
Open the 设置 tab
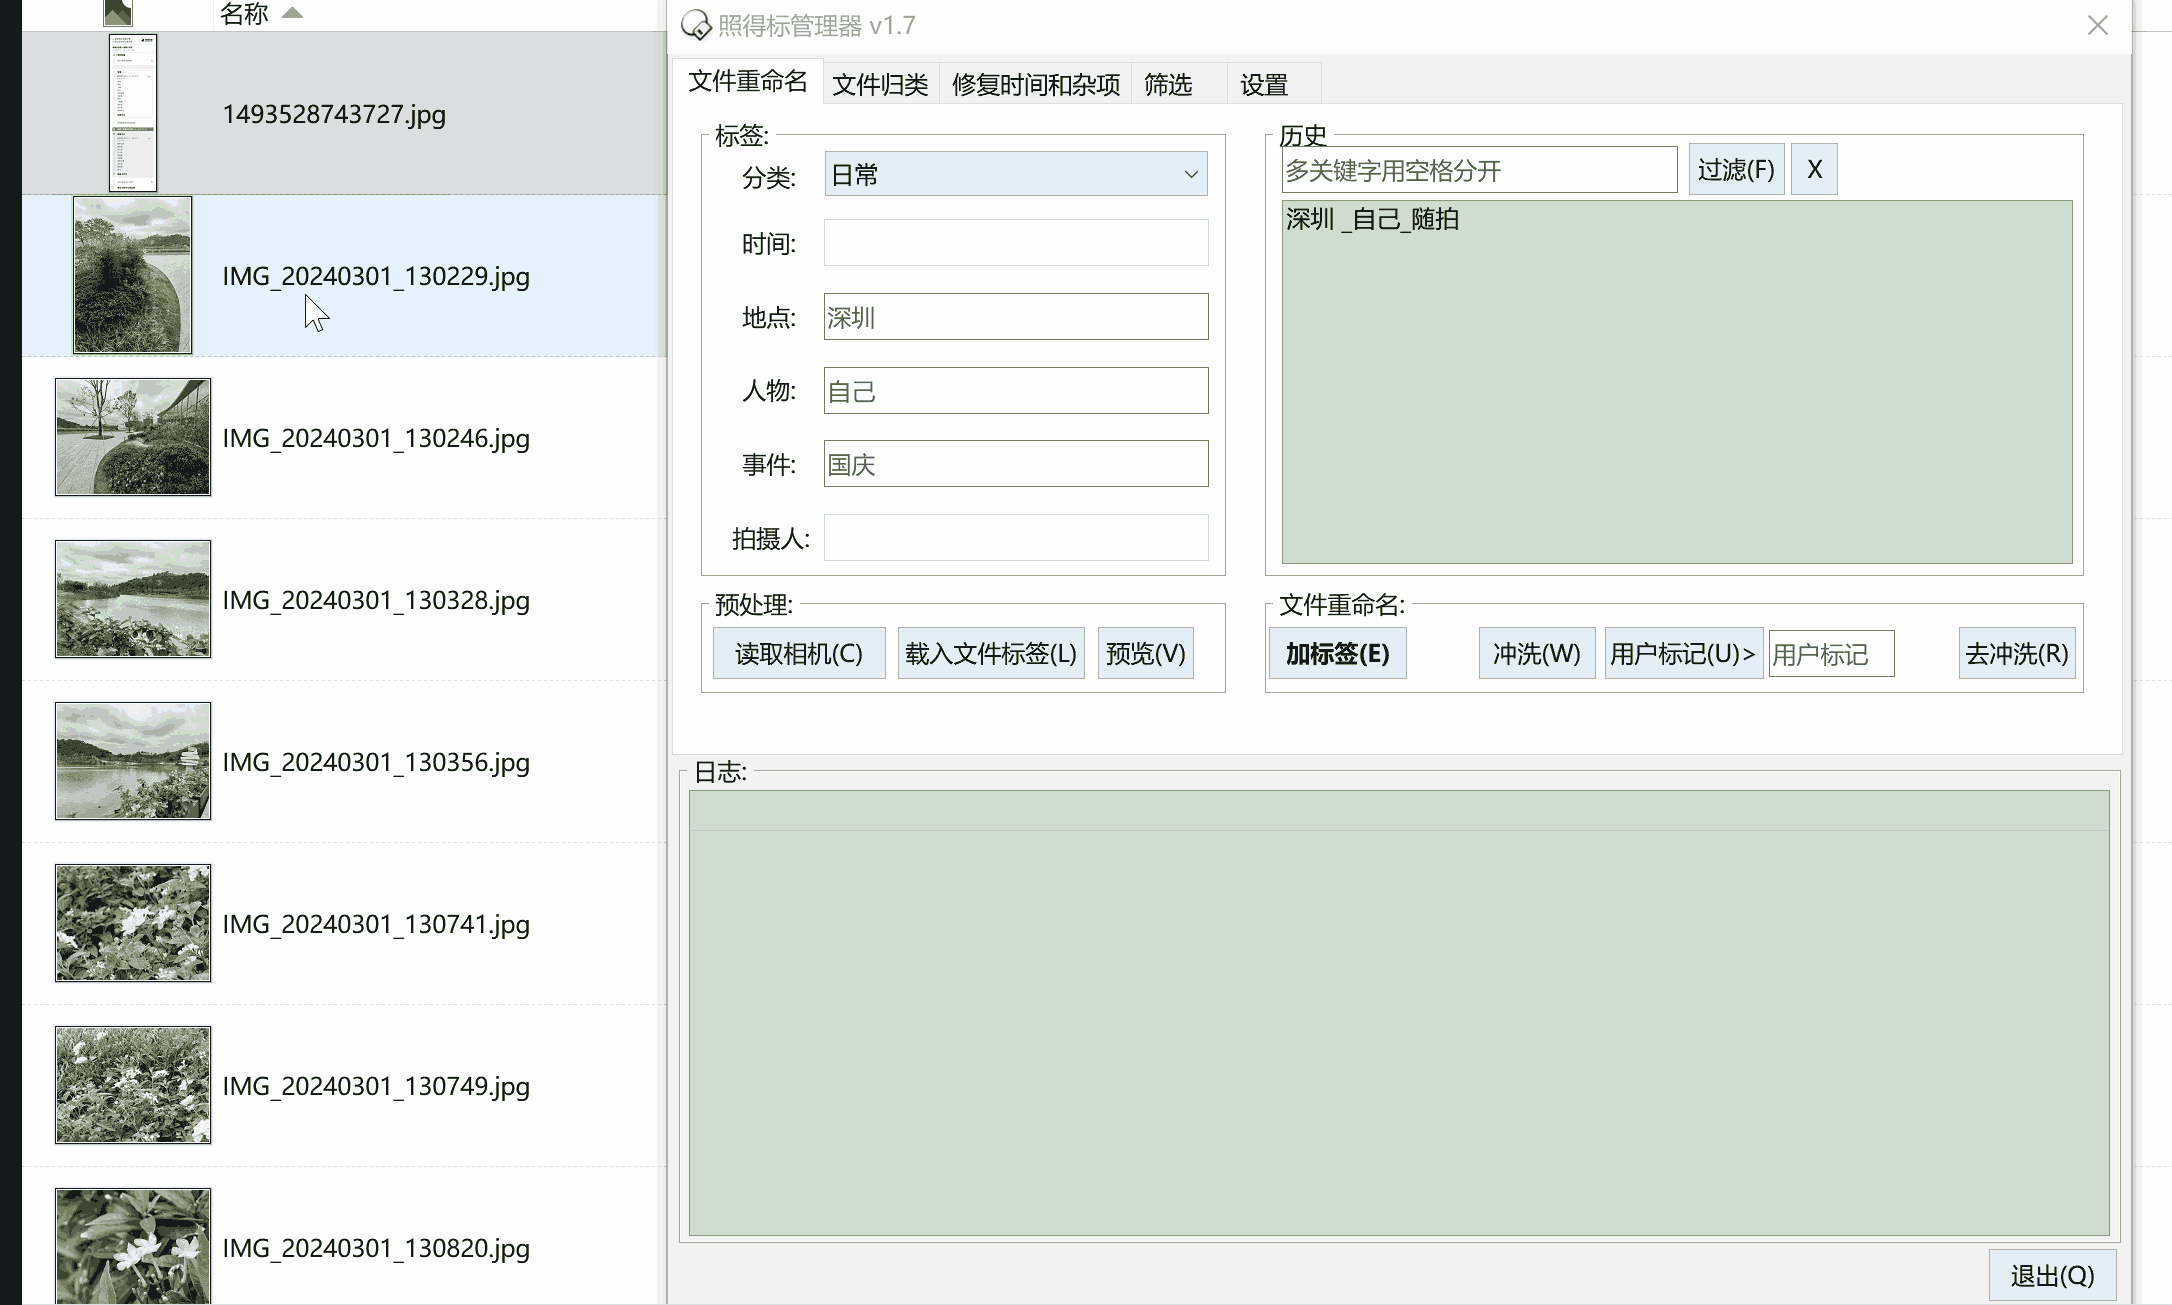click(1264, 85)
